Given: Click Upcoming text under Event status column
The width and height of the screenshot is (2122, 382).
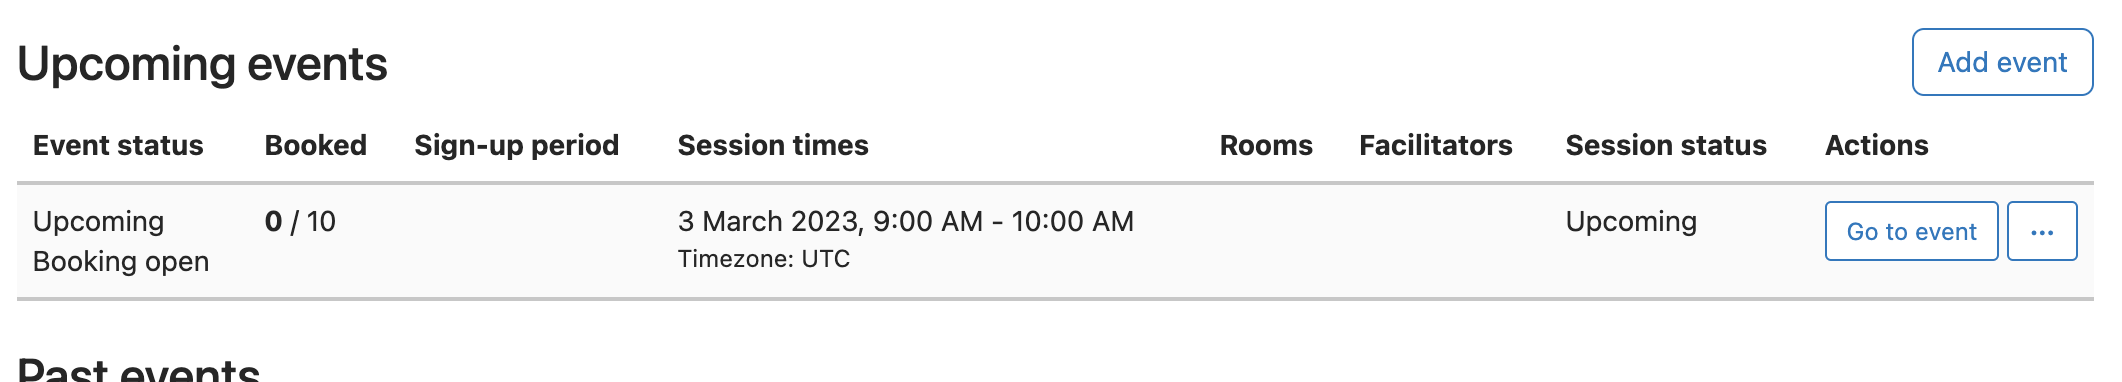Looking at the screenshot, I should click(x=98, y=221).
